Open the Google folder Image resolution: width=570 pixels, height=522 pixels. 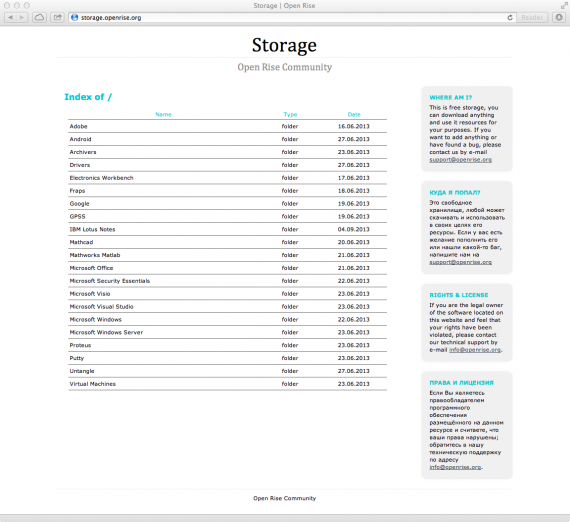click(x=79, y=204)
